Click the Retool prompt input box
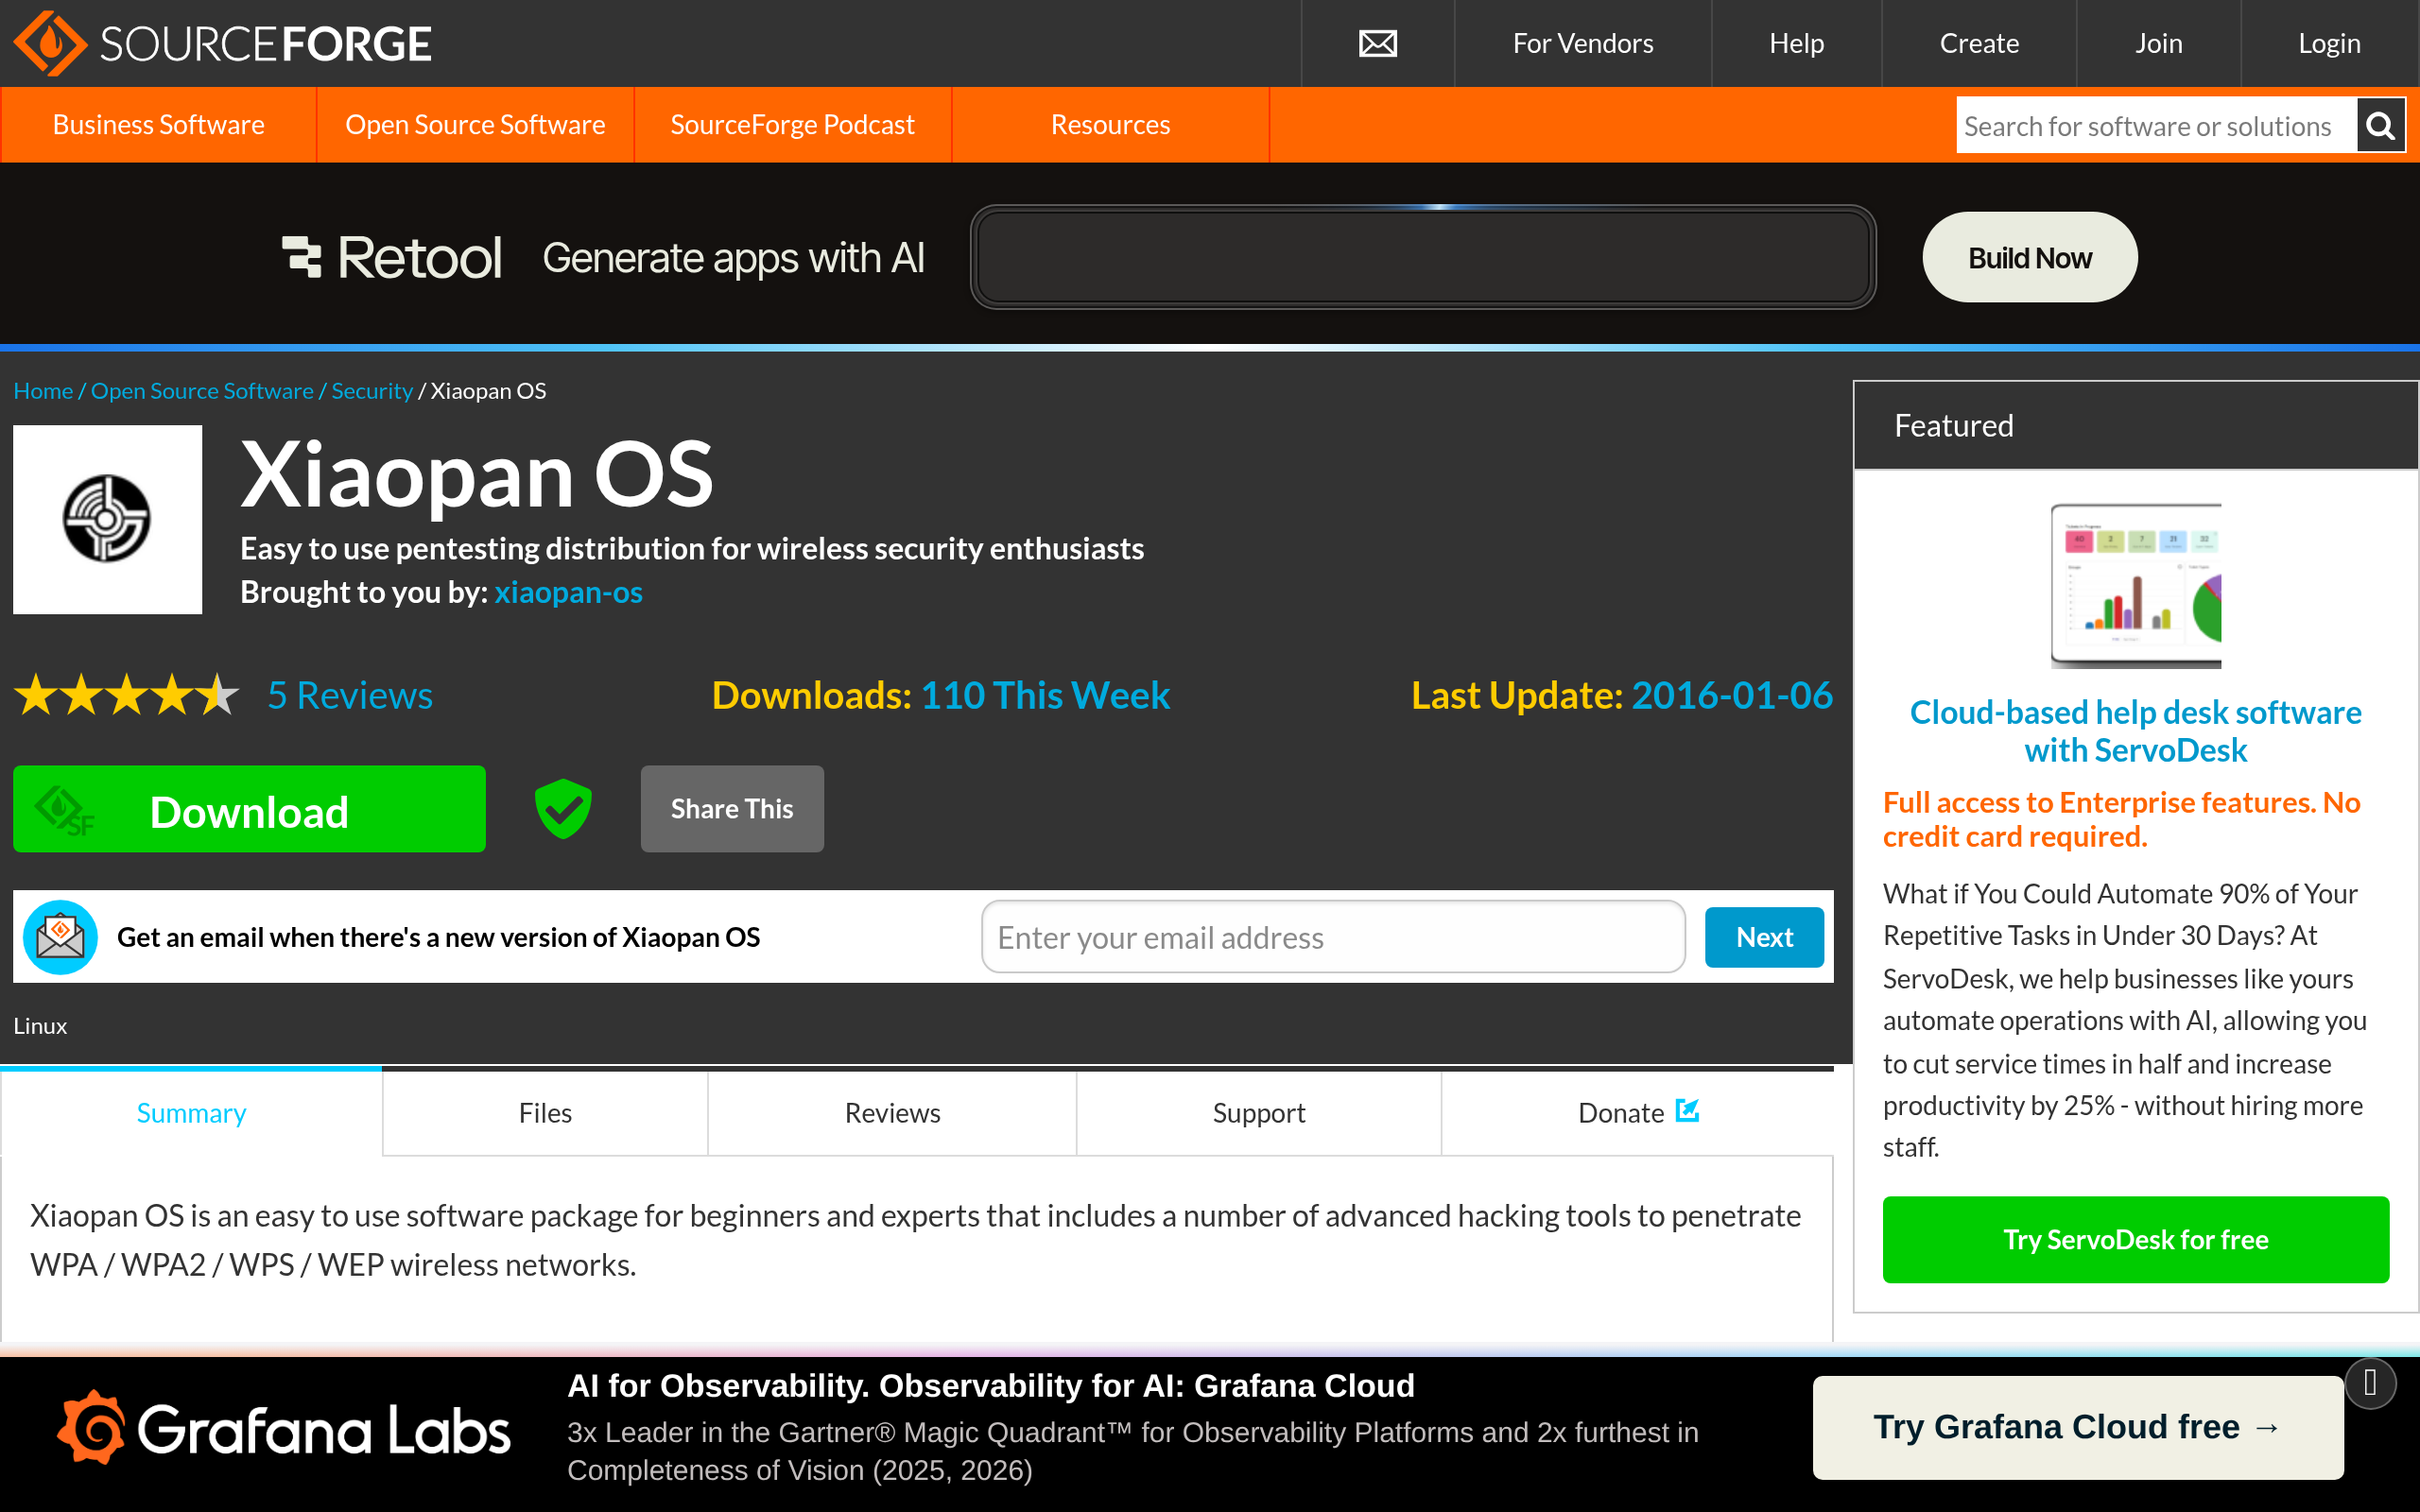Image resolution: width=2420 pixels, height=1512 pixels. [x=1422, y=257]
